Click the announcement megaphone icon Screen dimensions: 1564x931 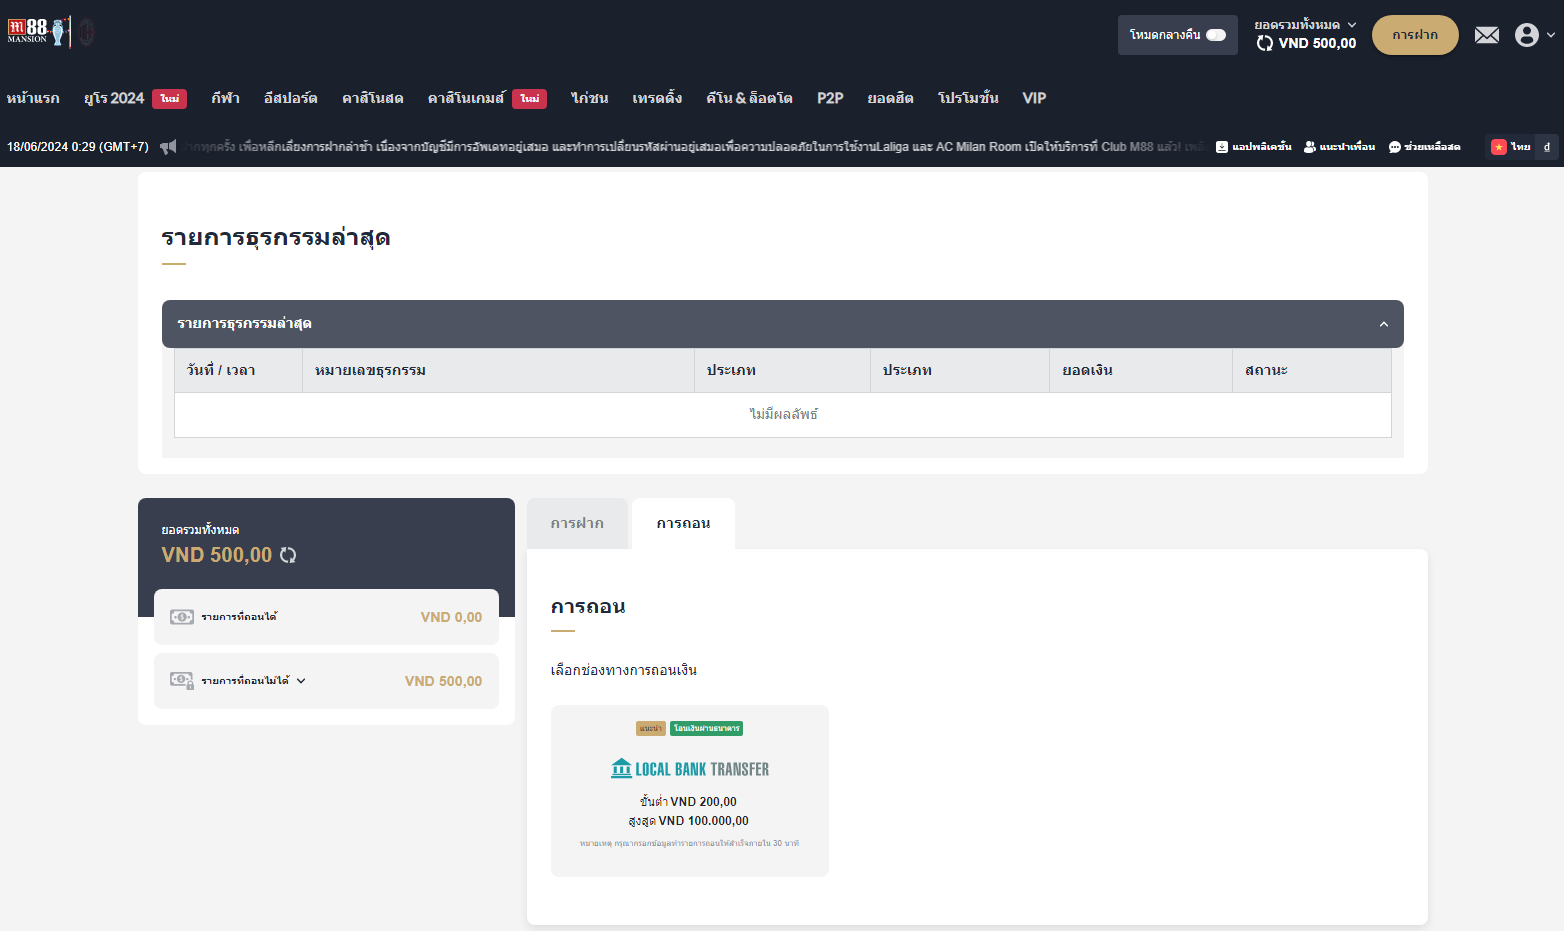(x=168, y=147)
